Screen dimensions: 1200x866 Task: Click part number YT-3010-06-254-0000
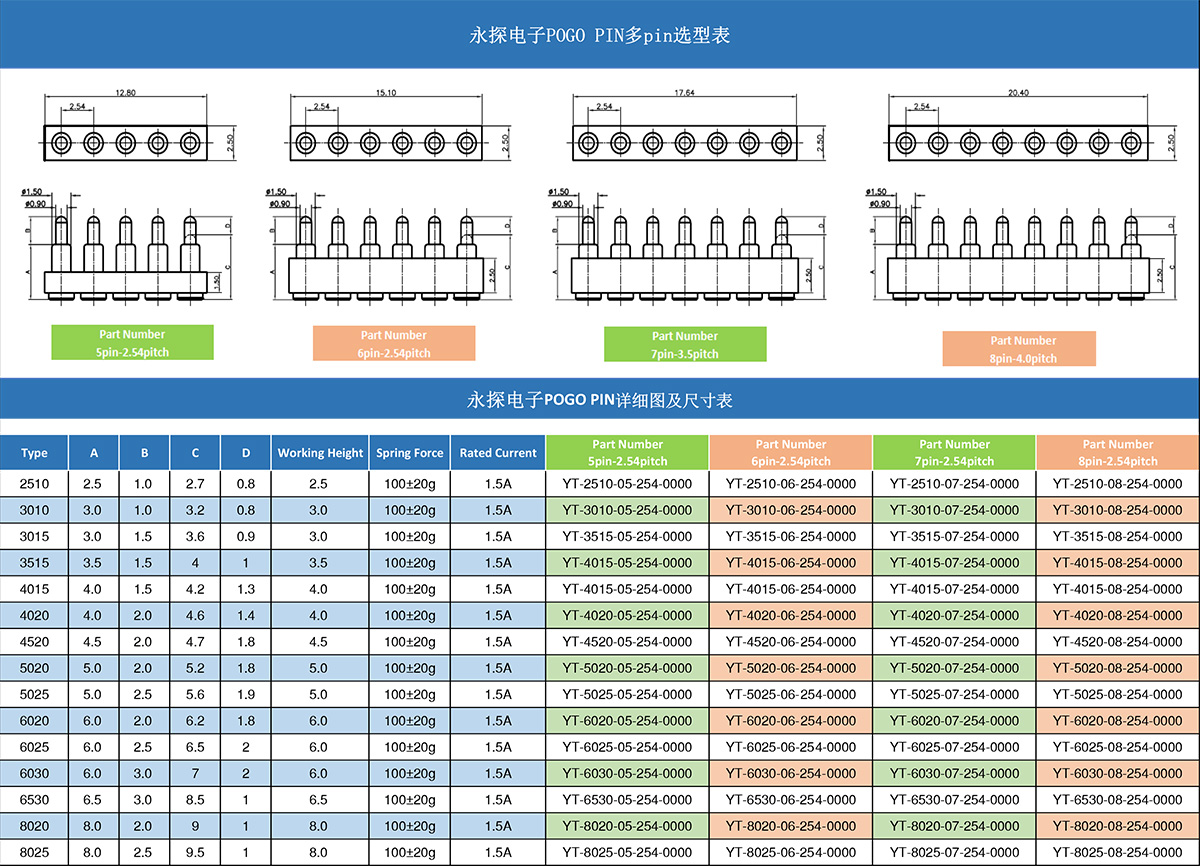pyautogui.click(x=791, y=510)
